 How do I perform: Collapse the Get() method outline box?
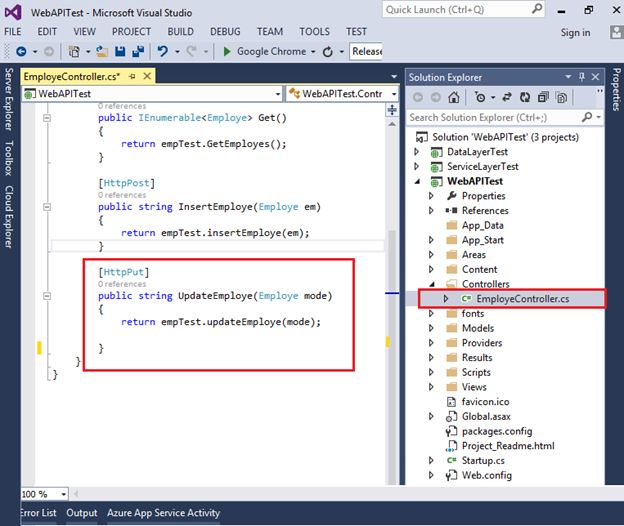click(x=49, y=118)
